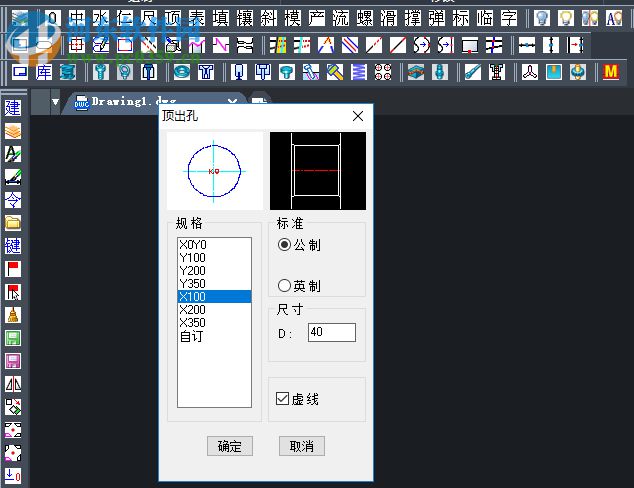Click the 顶 toolbar icon
Screen dimensions: 634x488
[173, 18]
